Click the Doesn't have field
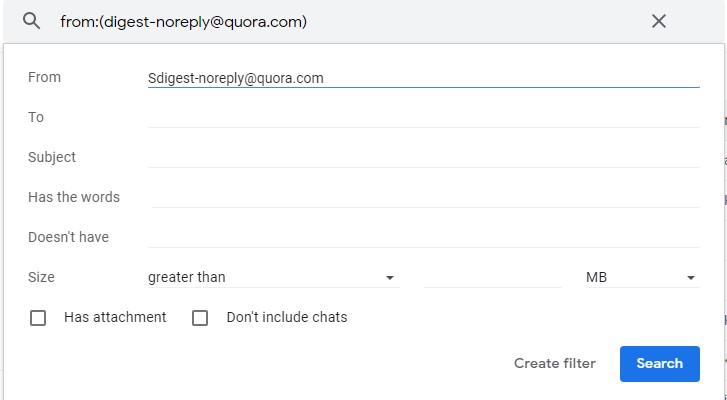This screenshot has height=400, width=727. click(423, 237)
